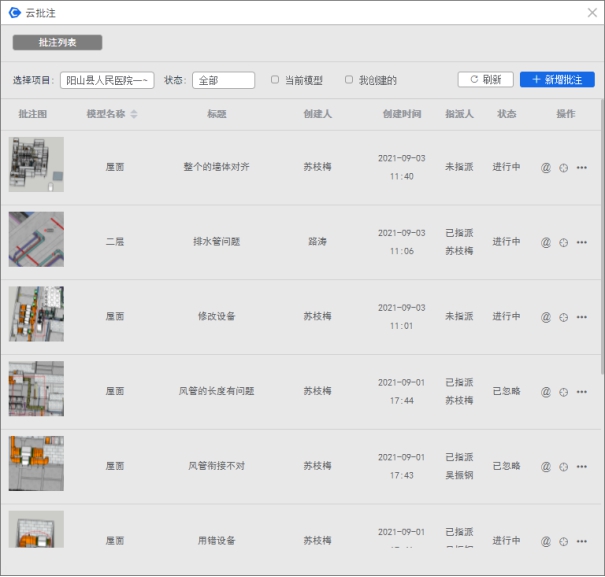Open thumbnail of 排水管问题 annotation
Screen dimensions: 605x577
pyautogui.click(x=36, y=239)
